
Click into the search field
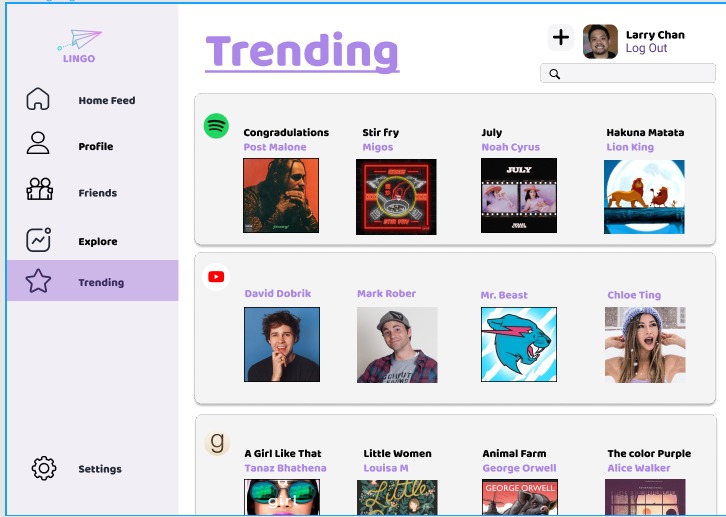(628, 73)
